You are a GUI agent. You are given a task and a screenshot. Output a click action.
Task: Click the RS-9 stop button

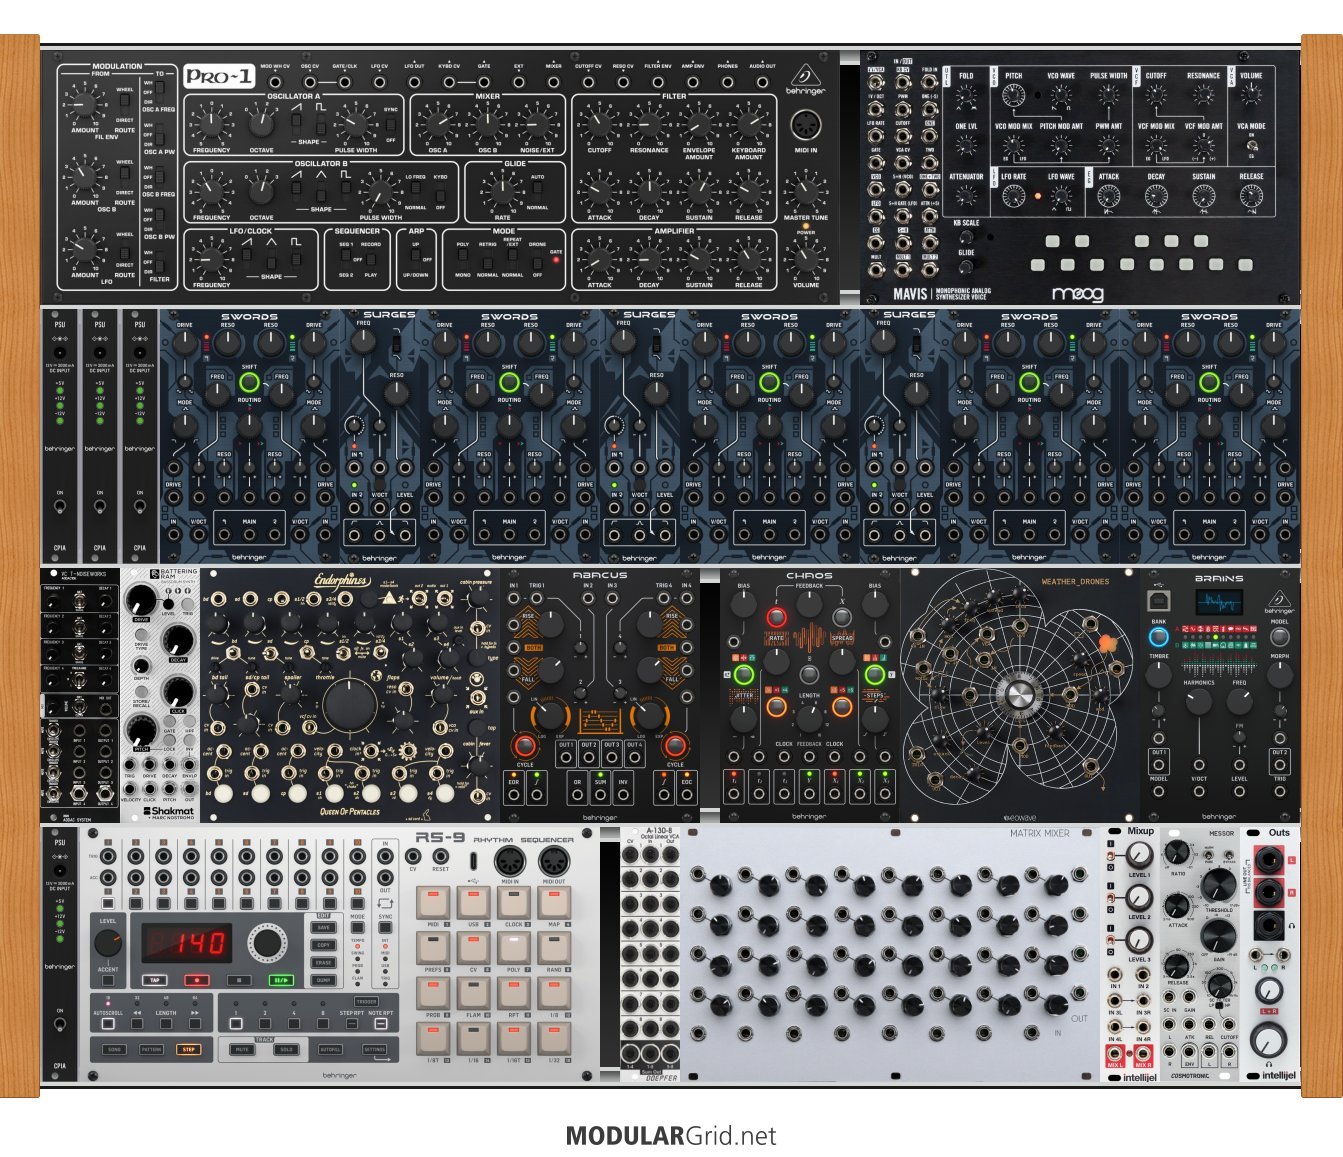coord(239,980)
